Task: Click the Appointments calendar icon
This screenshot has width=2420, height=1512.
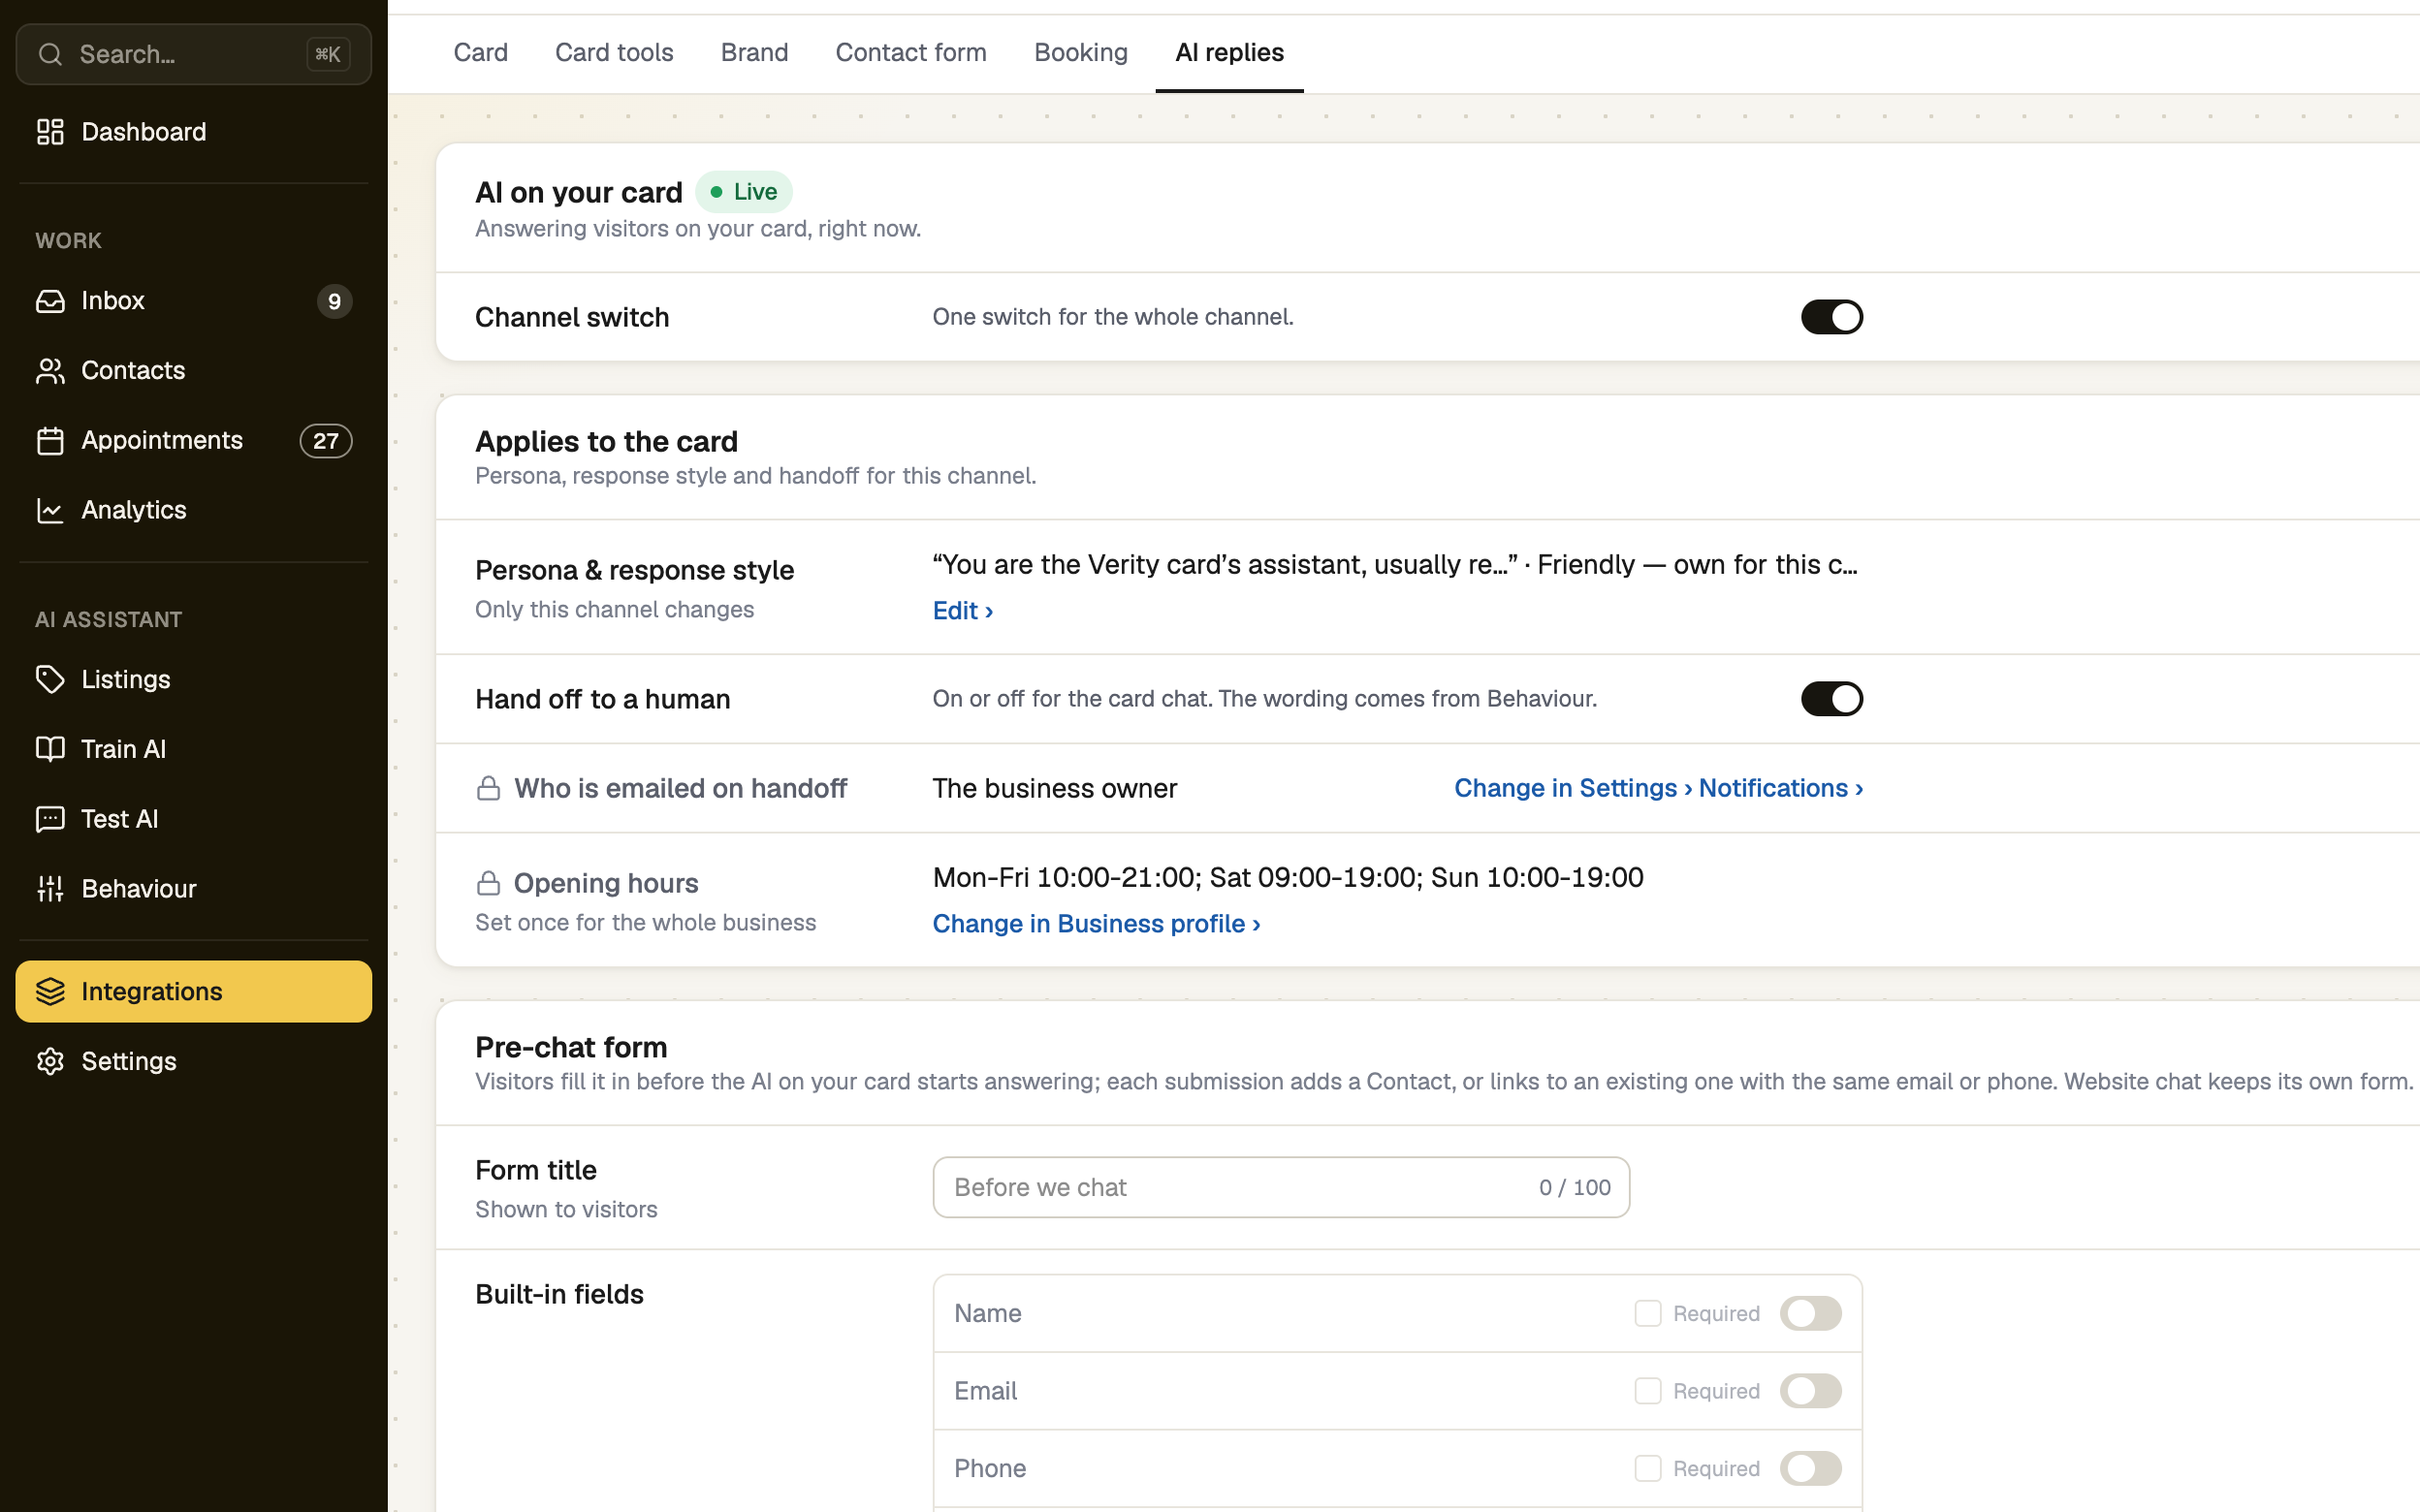Action: point(50,441)
